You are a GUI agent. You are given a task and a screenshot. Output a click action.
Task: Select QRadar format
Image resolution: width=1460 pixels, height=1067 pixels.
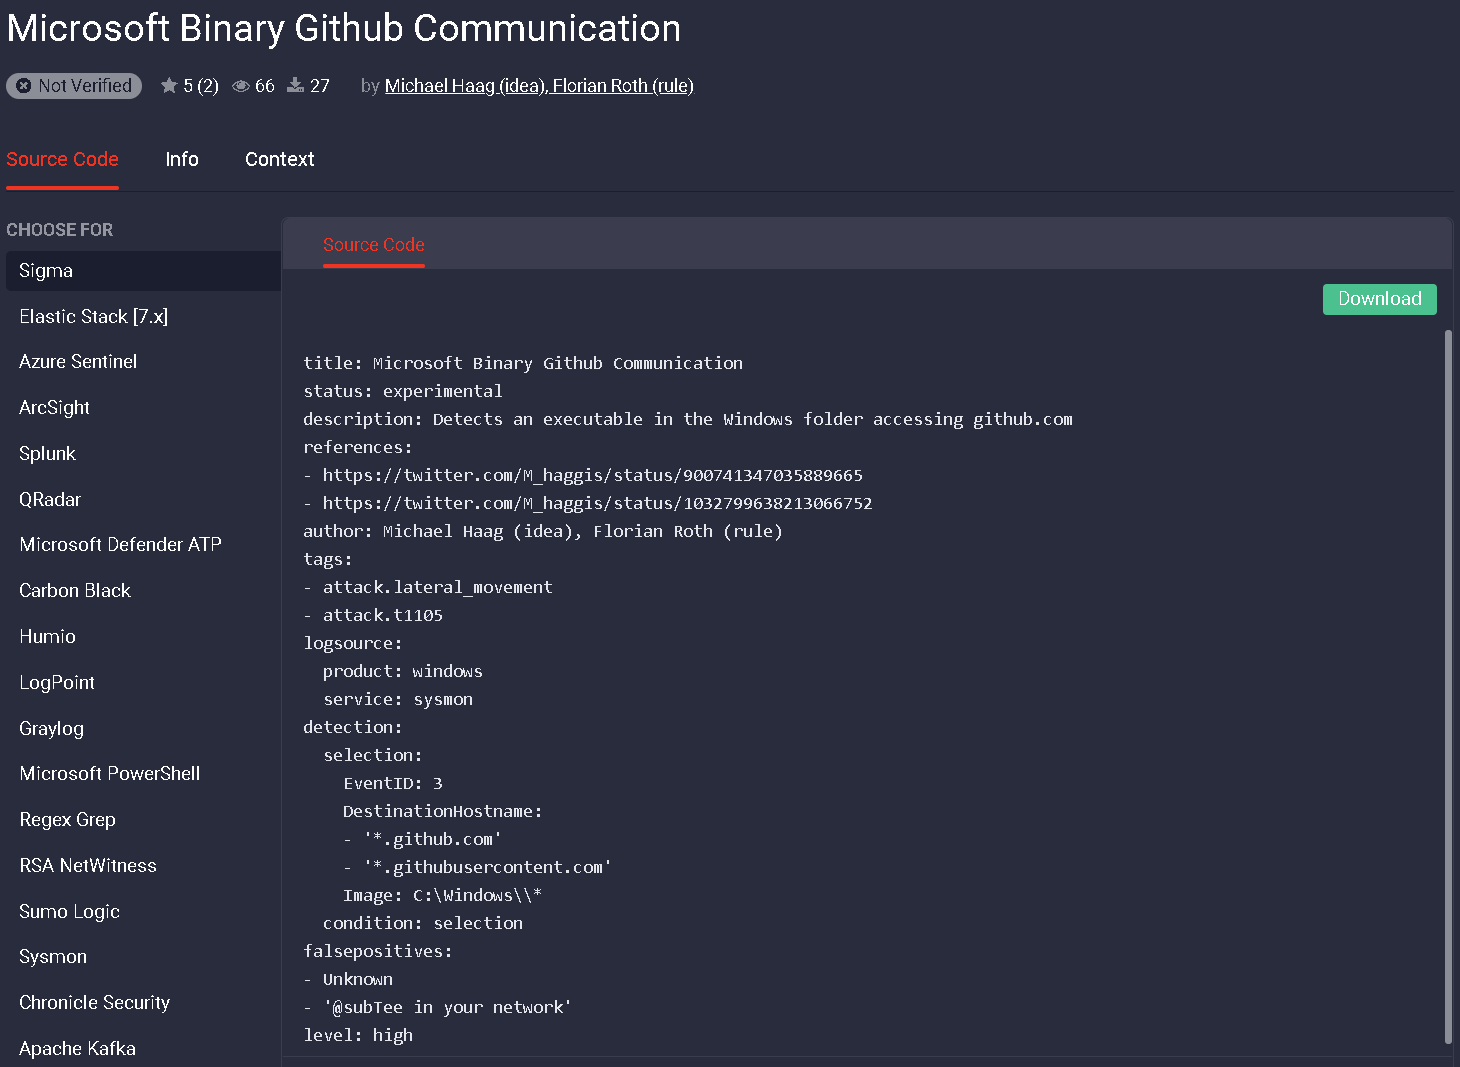[x=143, y=500]
